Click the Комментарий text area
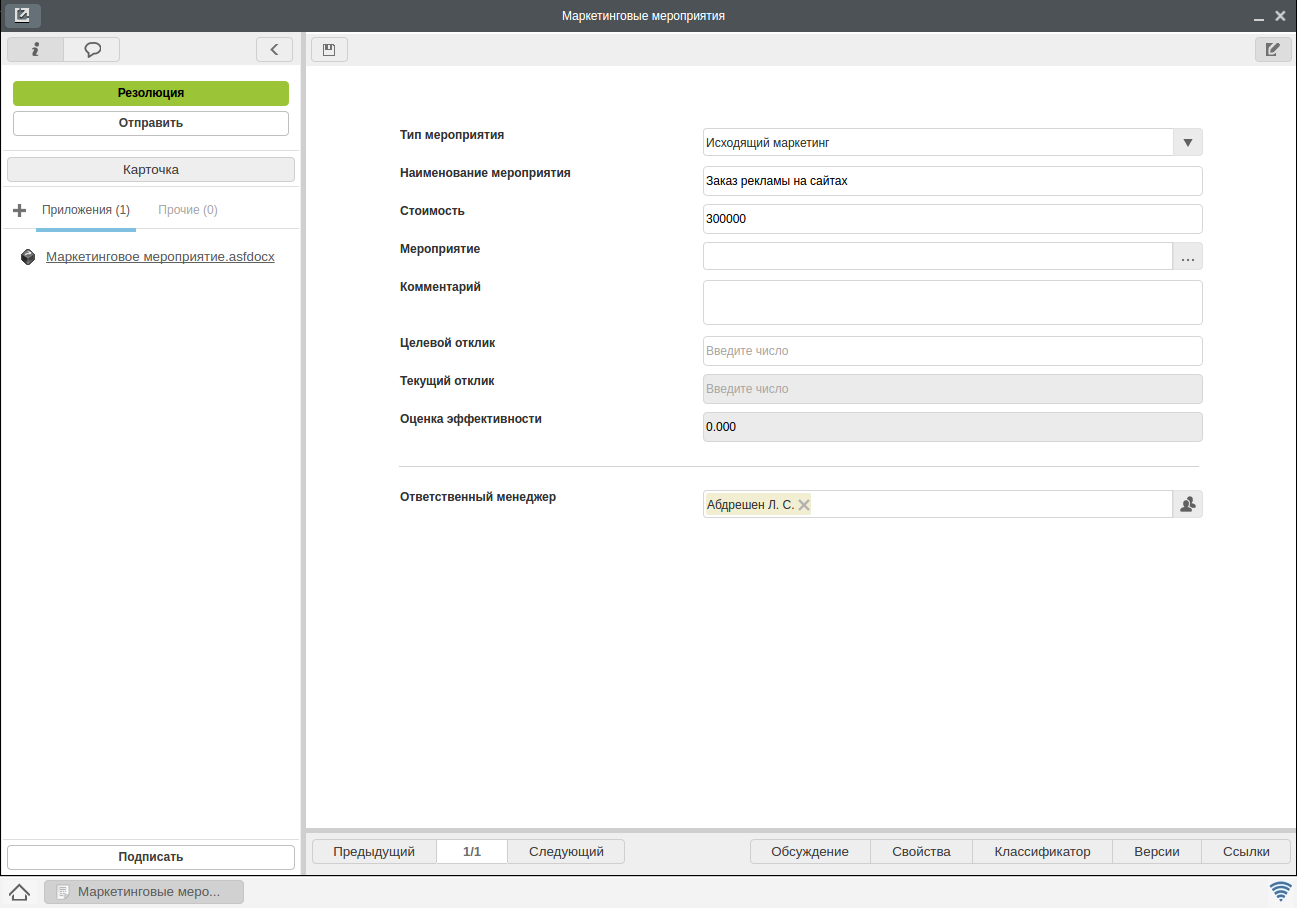The image size is (1297, 908). [953, 302]
